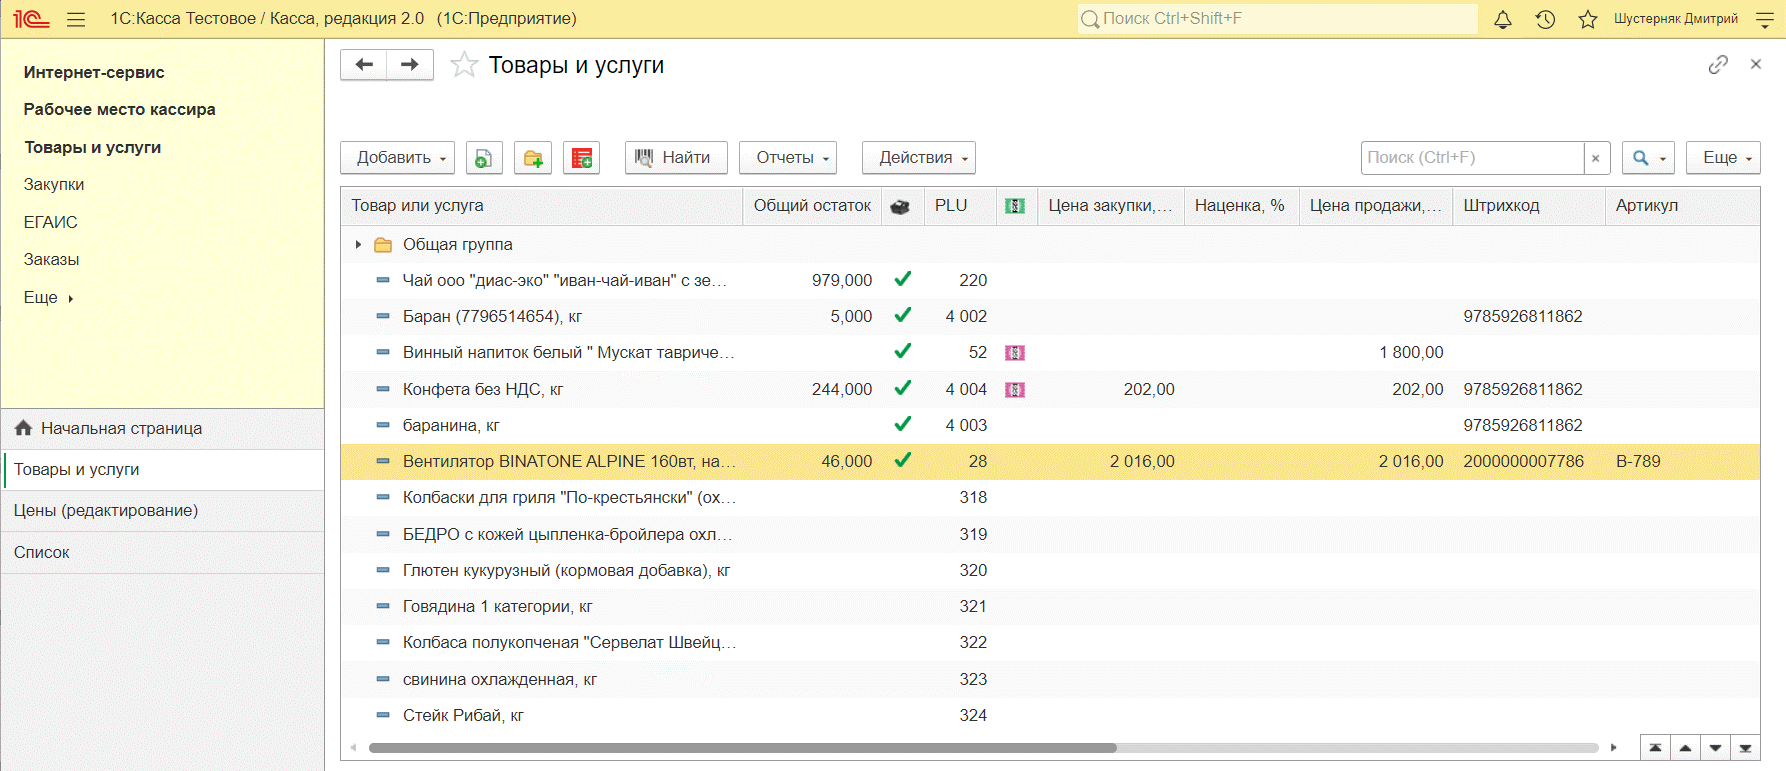Viewport: 1786px width, 771px height.
Task: Add Товары и услуги to favorites star
Action: [464, 65]
